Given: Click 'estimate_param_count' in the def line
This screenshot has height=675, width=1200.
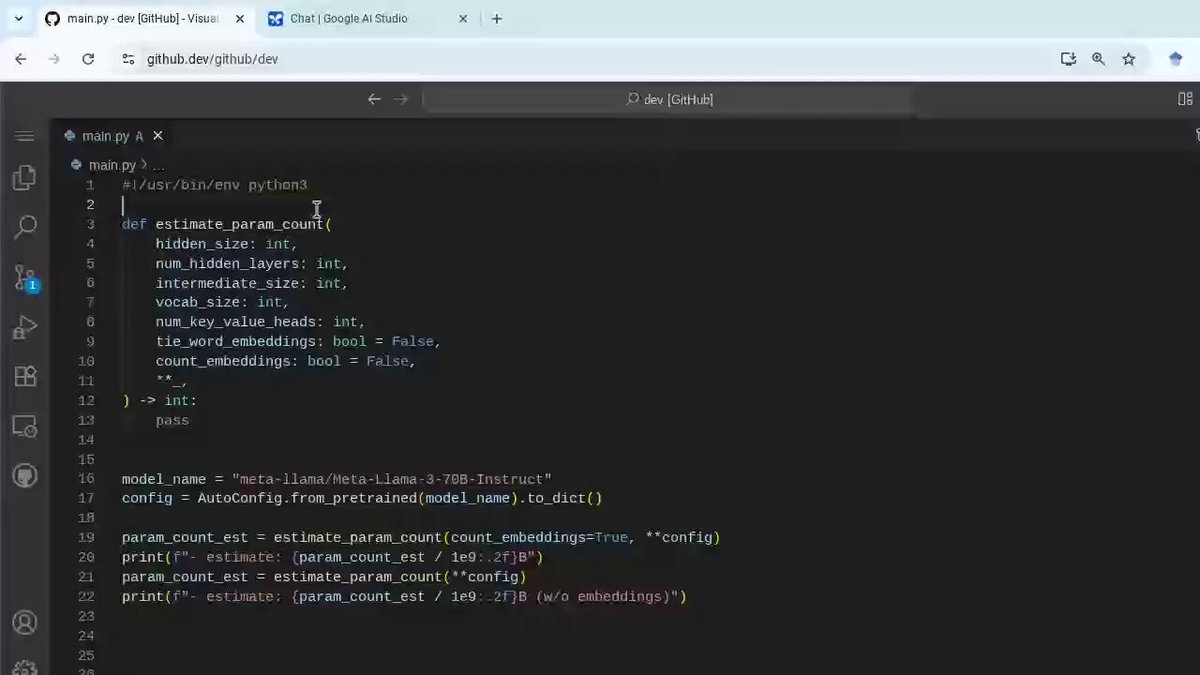Looking at the screenshot, I should click(x=240, y=224).
